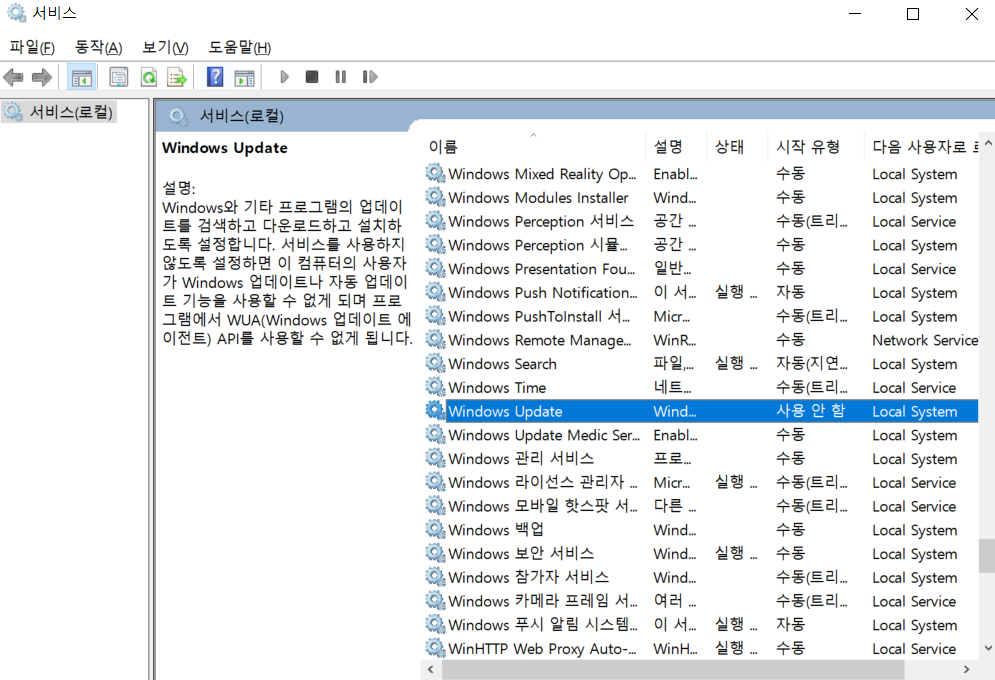Click the Forward arrow toolbar icon
Viewport: 995px width, 680px height.
coord(42,77)
